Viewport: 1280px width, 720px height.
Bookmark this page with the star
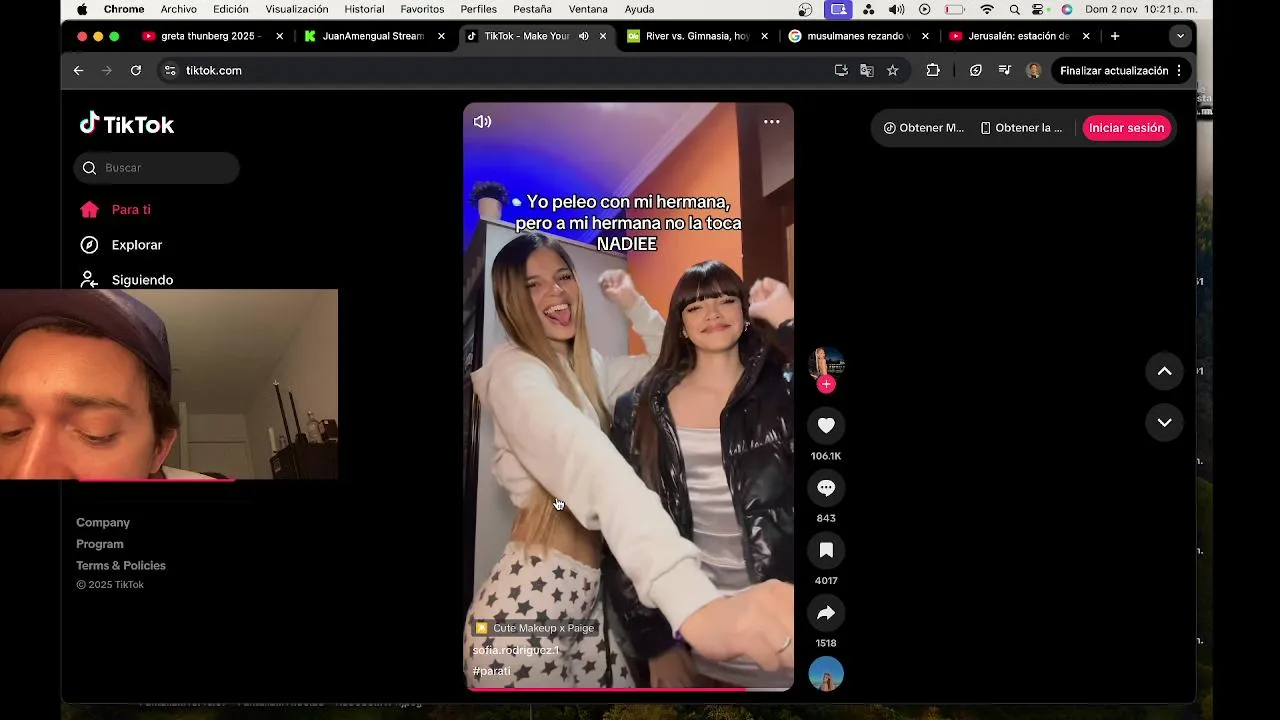[x=893, y=70]
